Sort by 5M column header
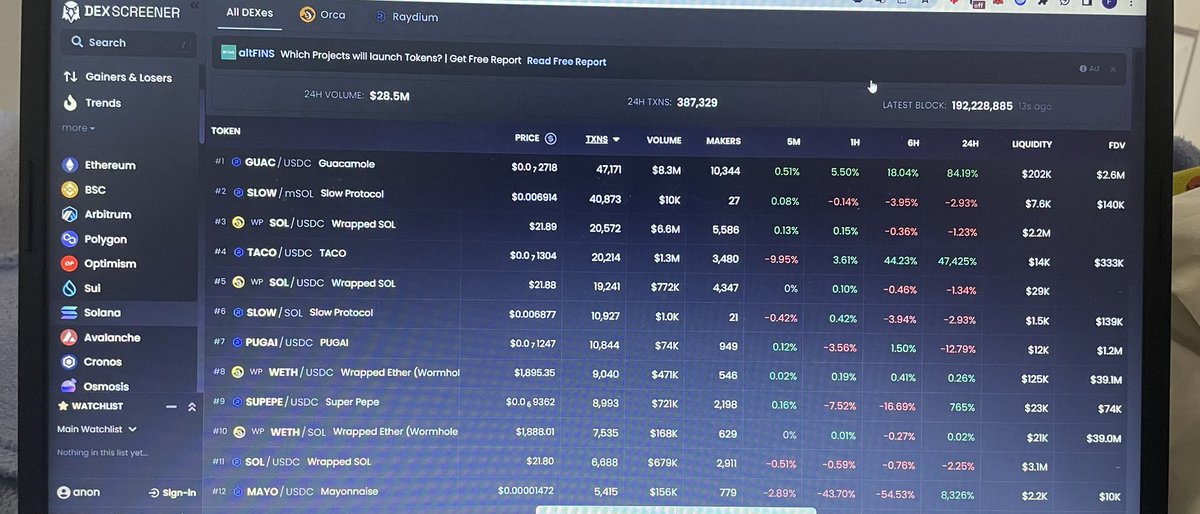The image size is (1200, 514). coord(793,142)
